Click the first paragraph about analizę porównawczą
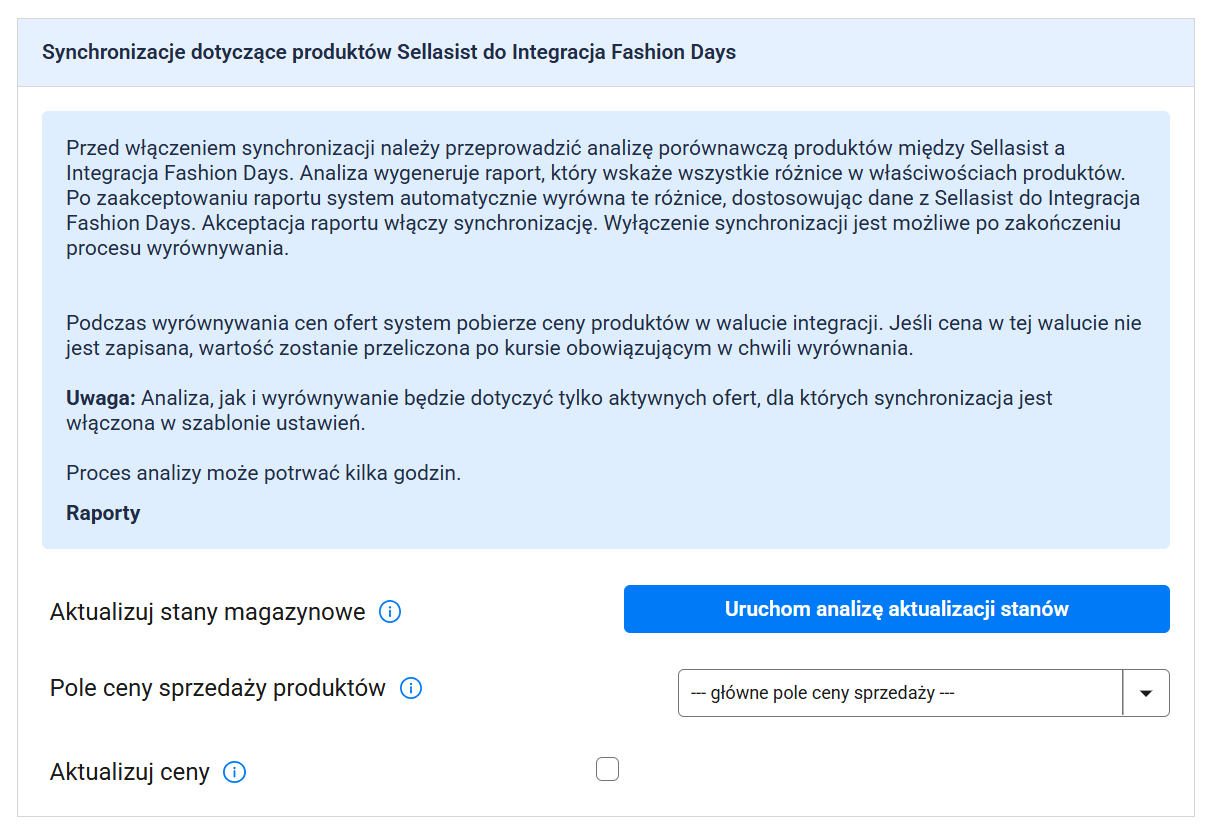1213x834 pixels. [600, 198]
